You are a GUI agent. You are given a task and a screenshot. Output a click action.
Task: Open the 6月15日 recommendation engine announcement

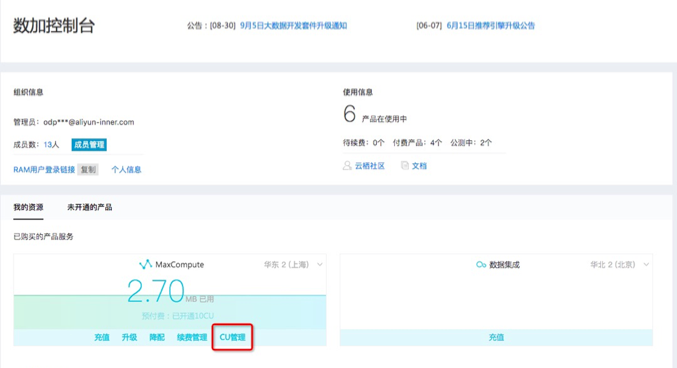pos(490,26)
